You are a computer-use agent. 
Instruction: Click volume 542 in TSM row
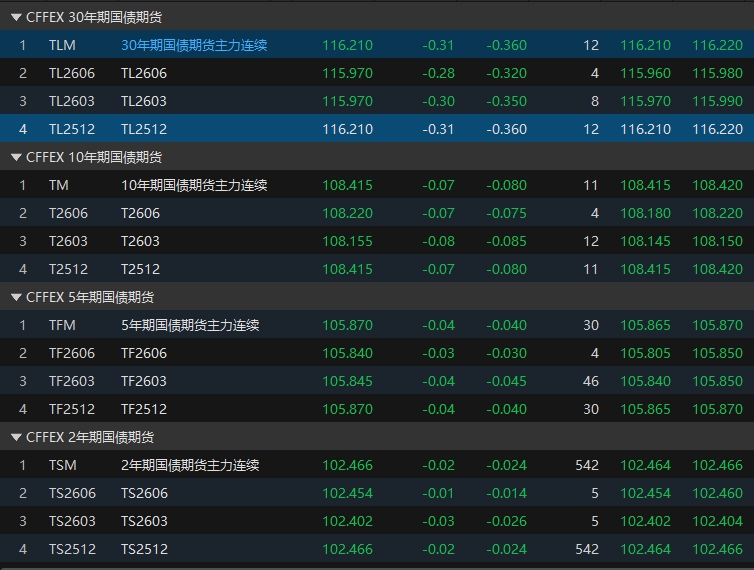pos(587,465)
